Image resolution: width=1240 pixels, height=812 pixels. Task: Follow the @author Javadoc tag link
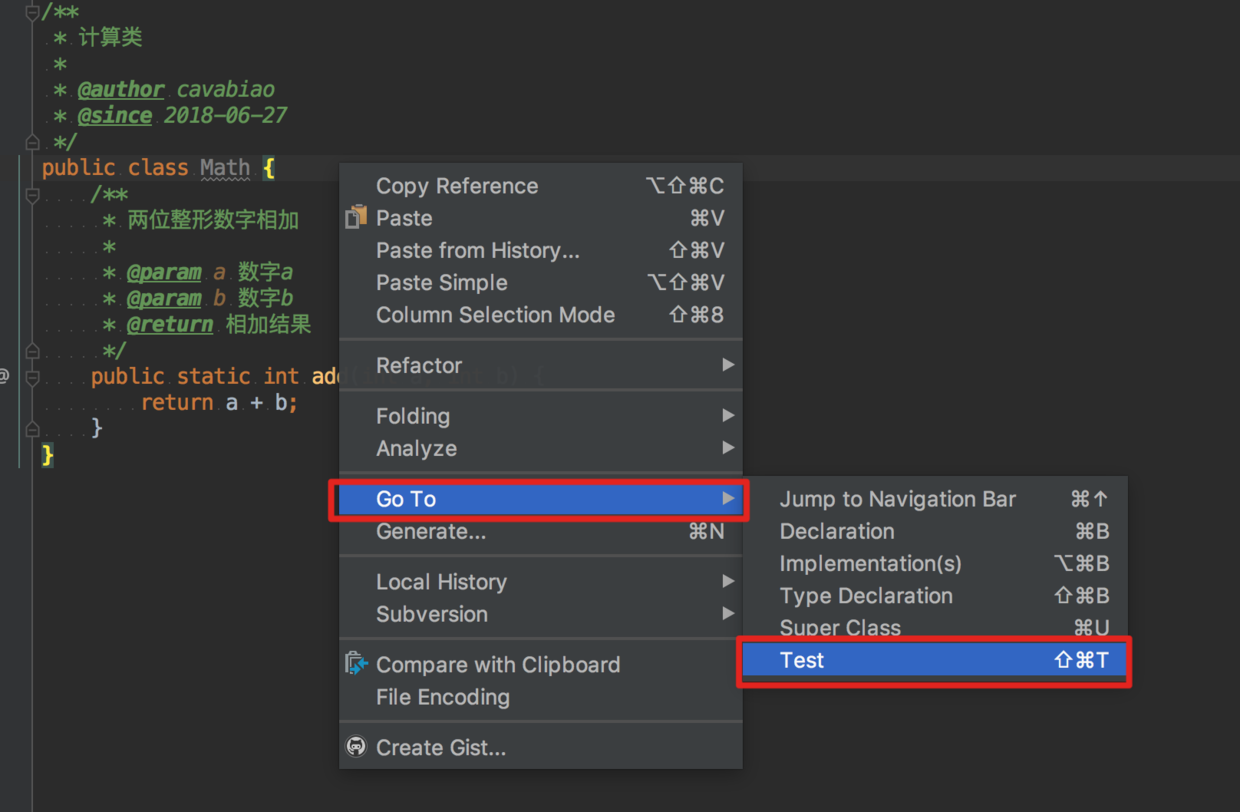121,89
